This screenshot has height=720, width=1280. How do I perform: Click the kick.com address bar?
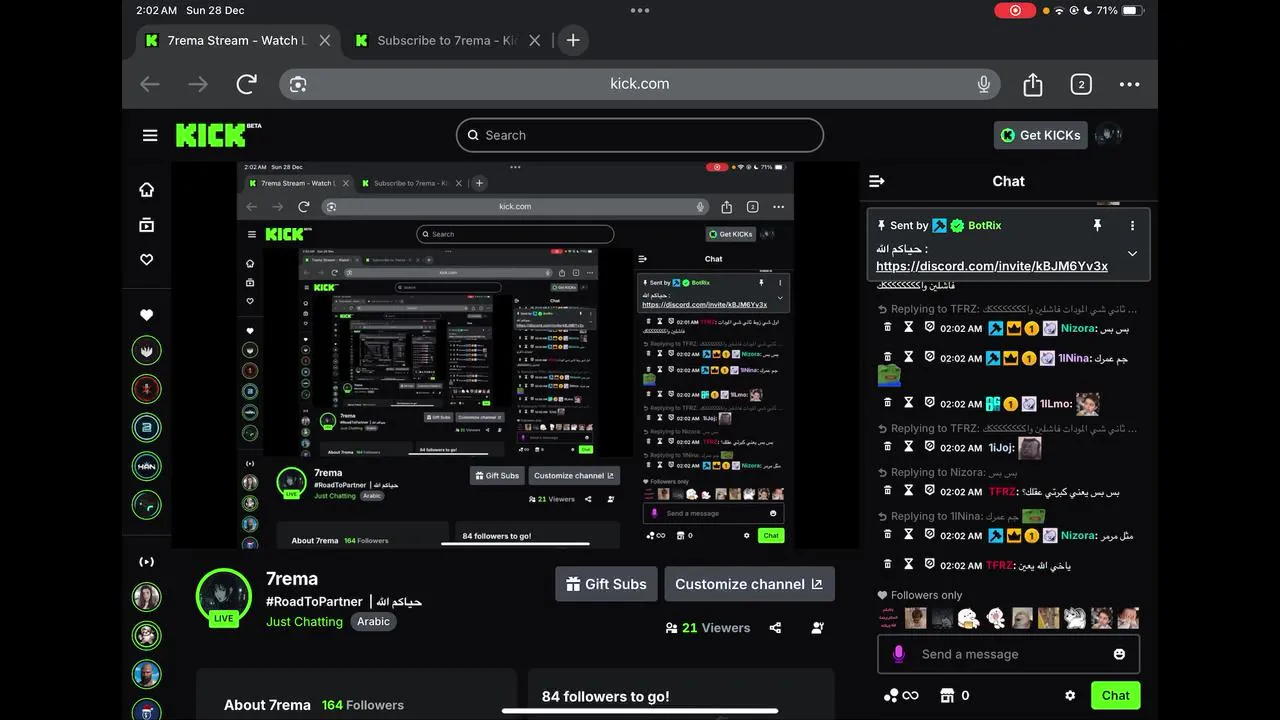click(640, 84)
